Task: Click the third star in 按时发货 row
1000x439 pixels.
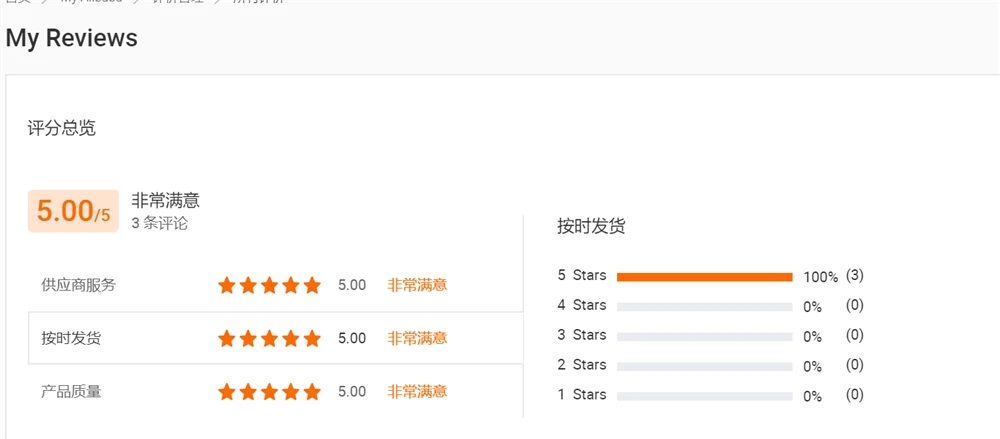Action: click(x=270, y=338)
